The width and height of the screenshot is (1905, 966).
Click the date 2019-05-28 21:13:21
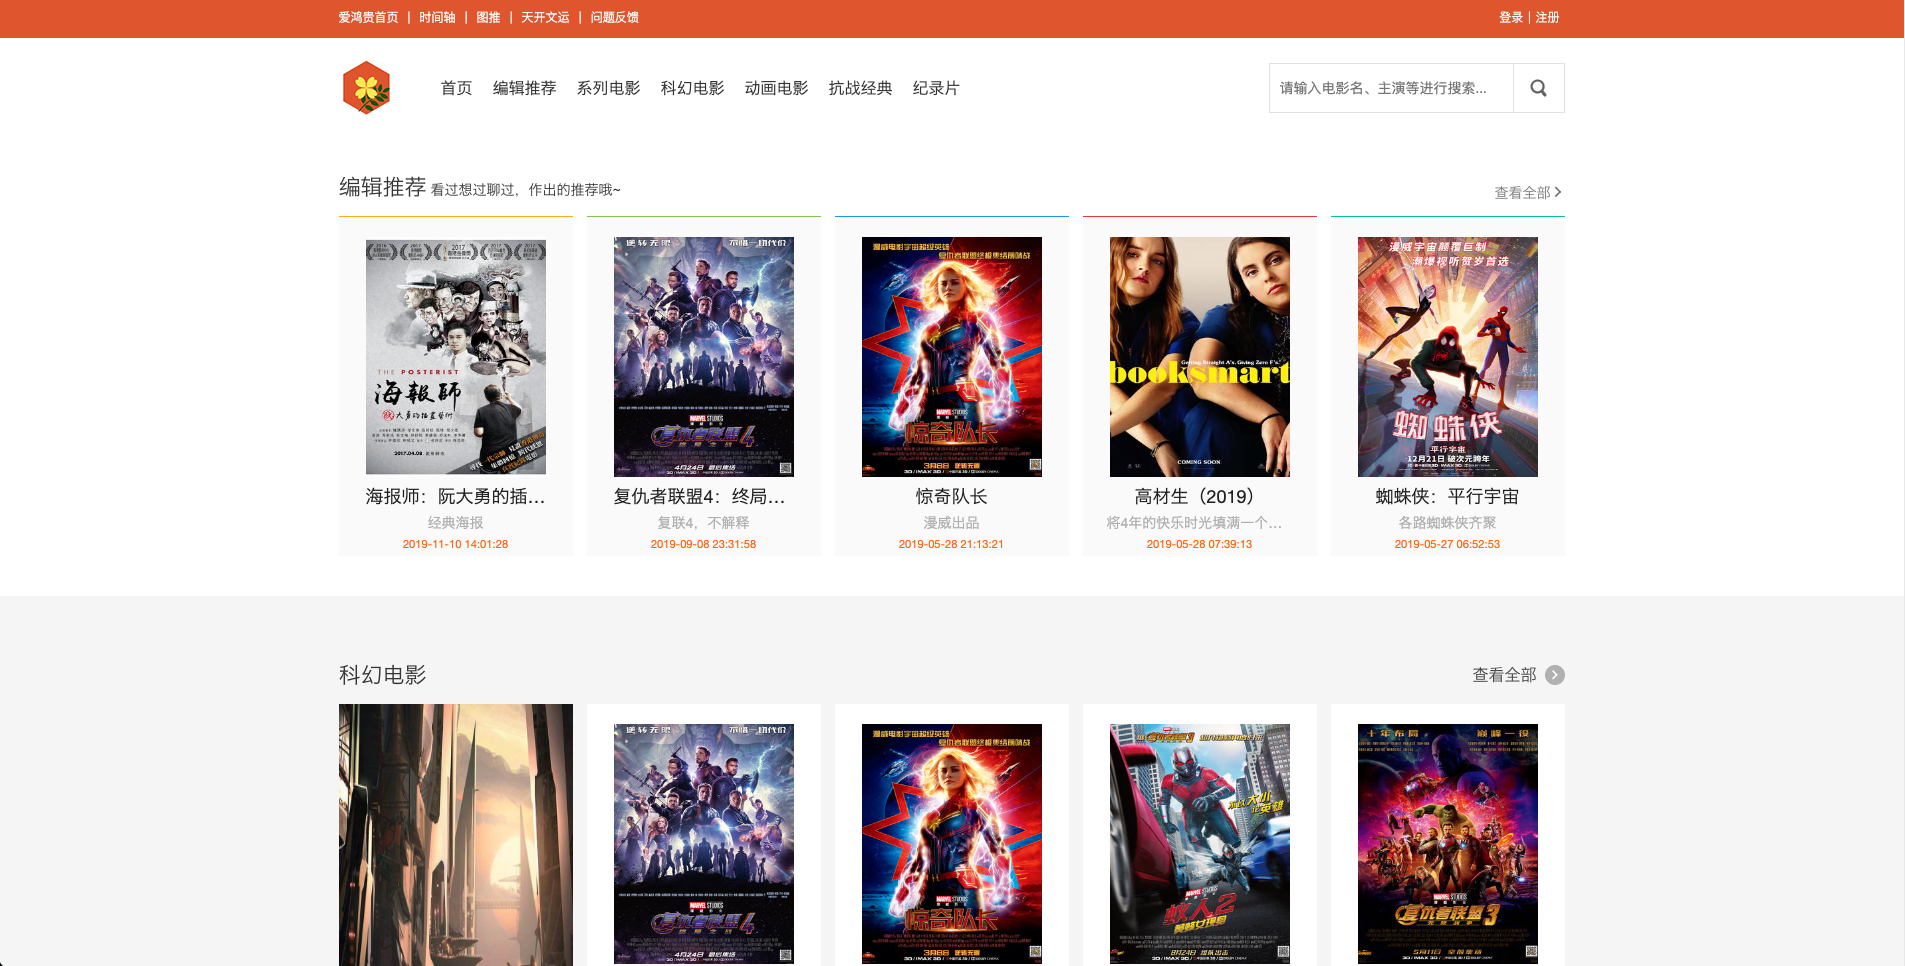pos(952,544)
